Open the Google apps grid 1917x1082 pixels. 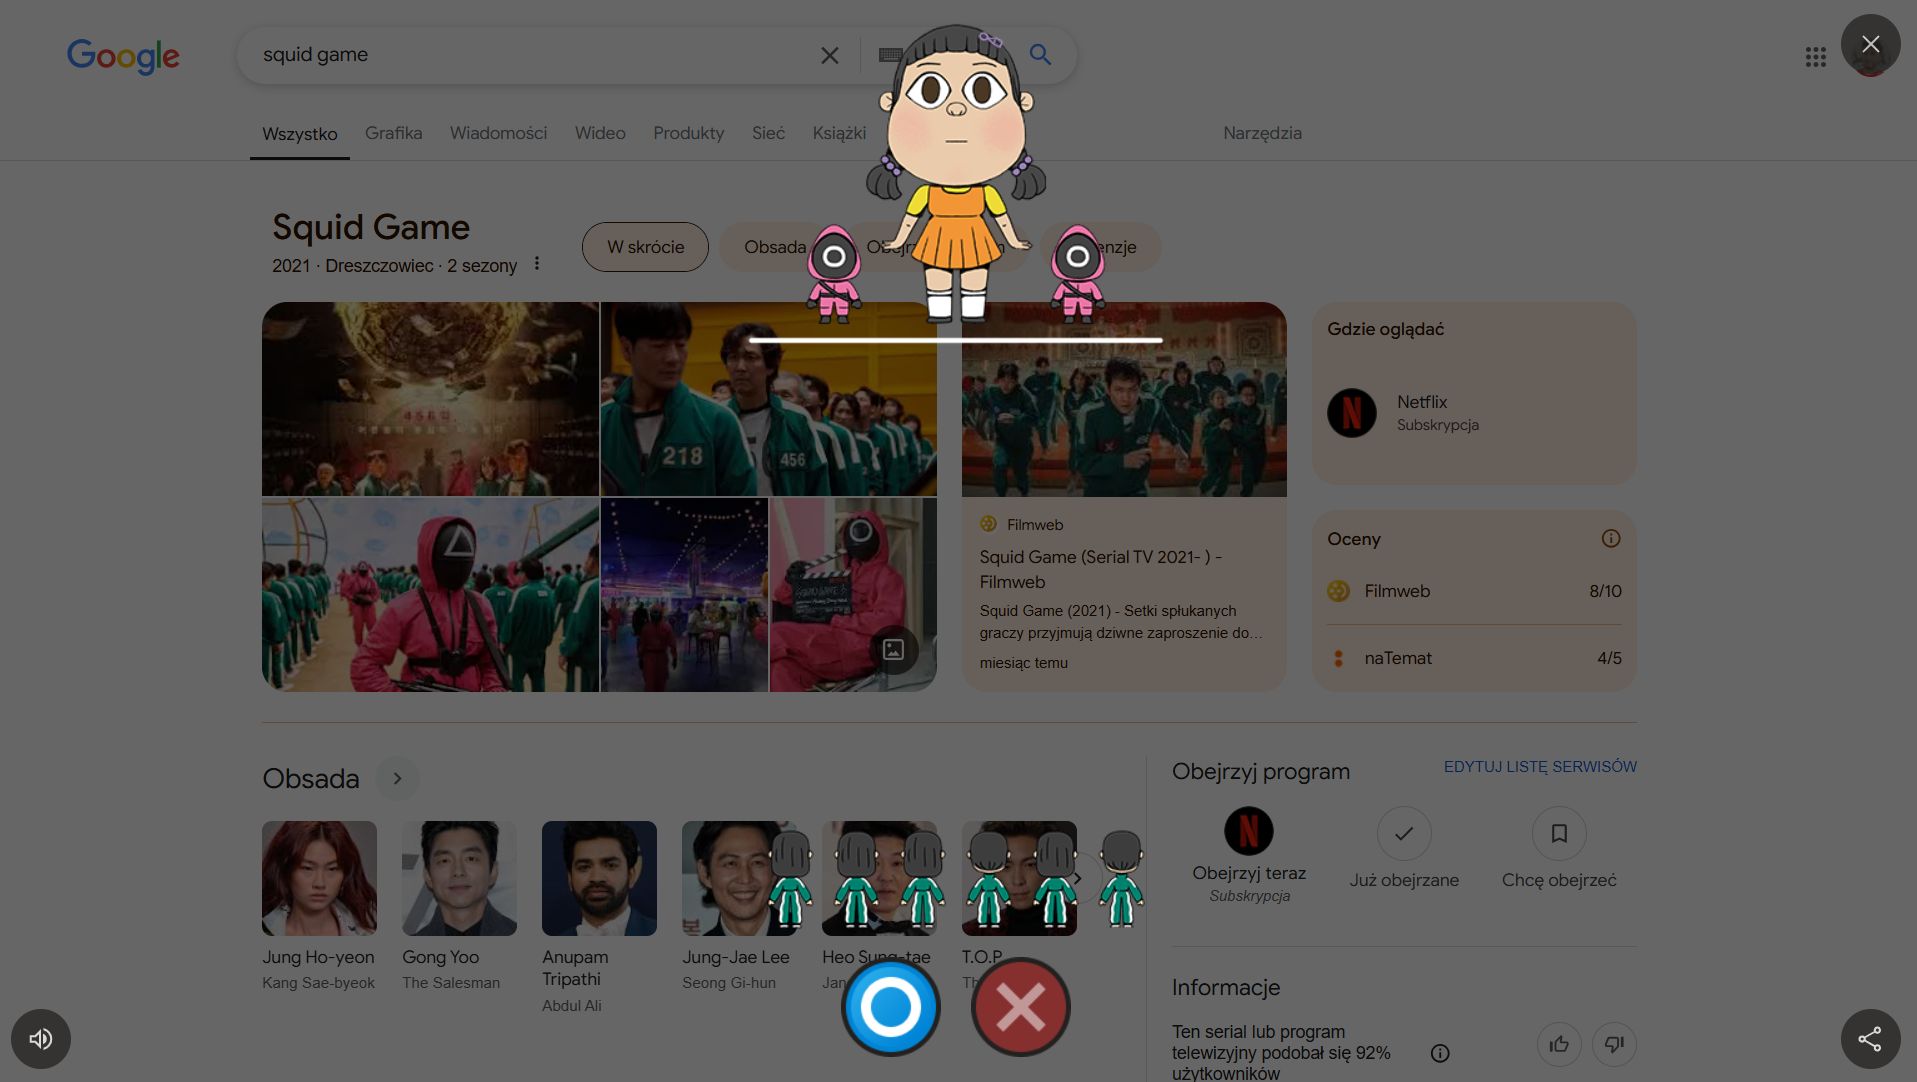1815,57
